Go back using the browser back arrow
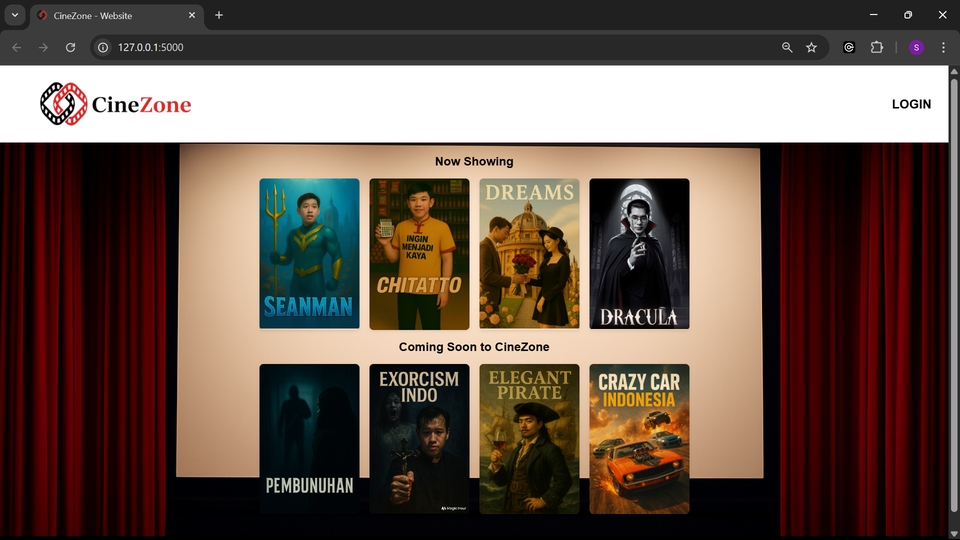960x540 pixels. pos(16,47)
